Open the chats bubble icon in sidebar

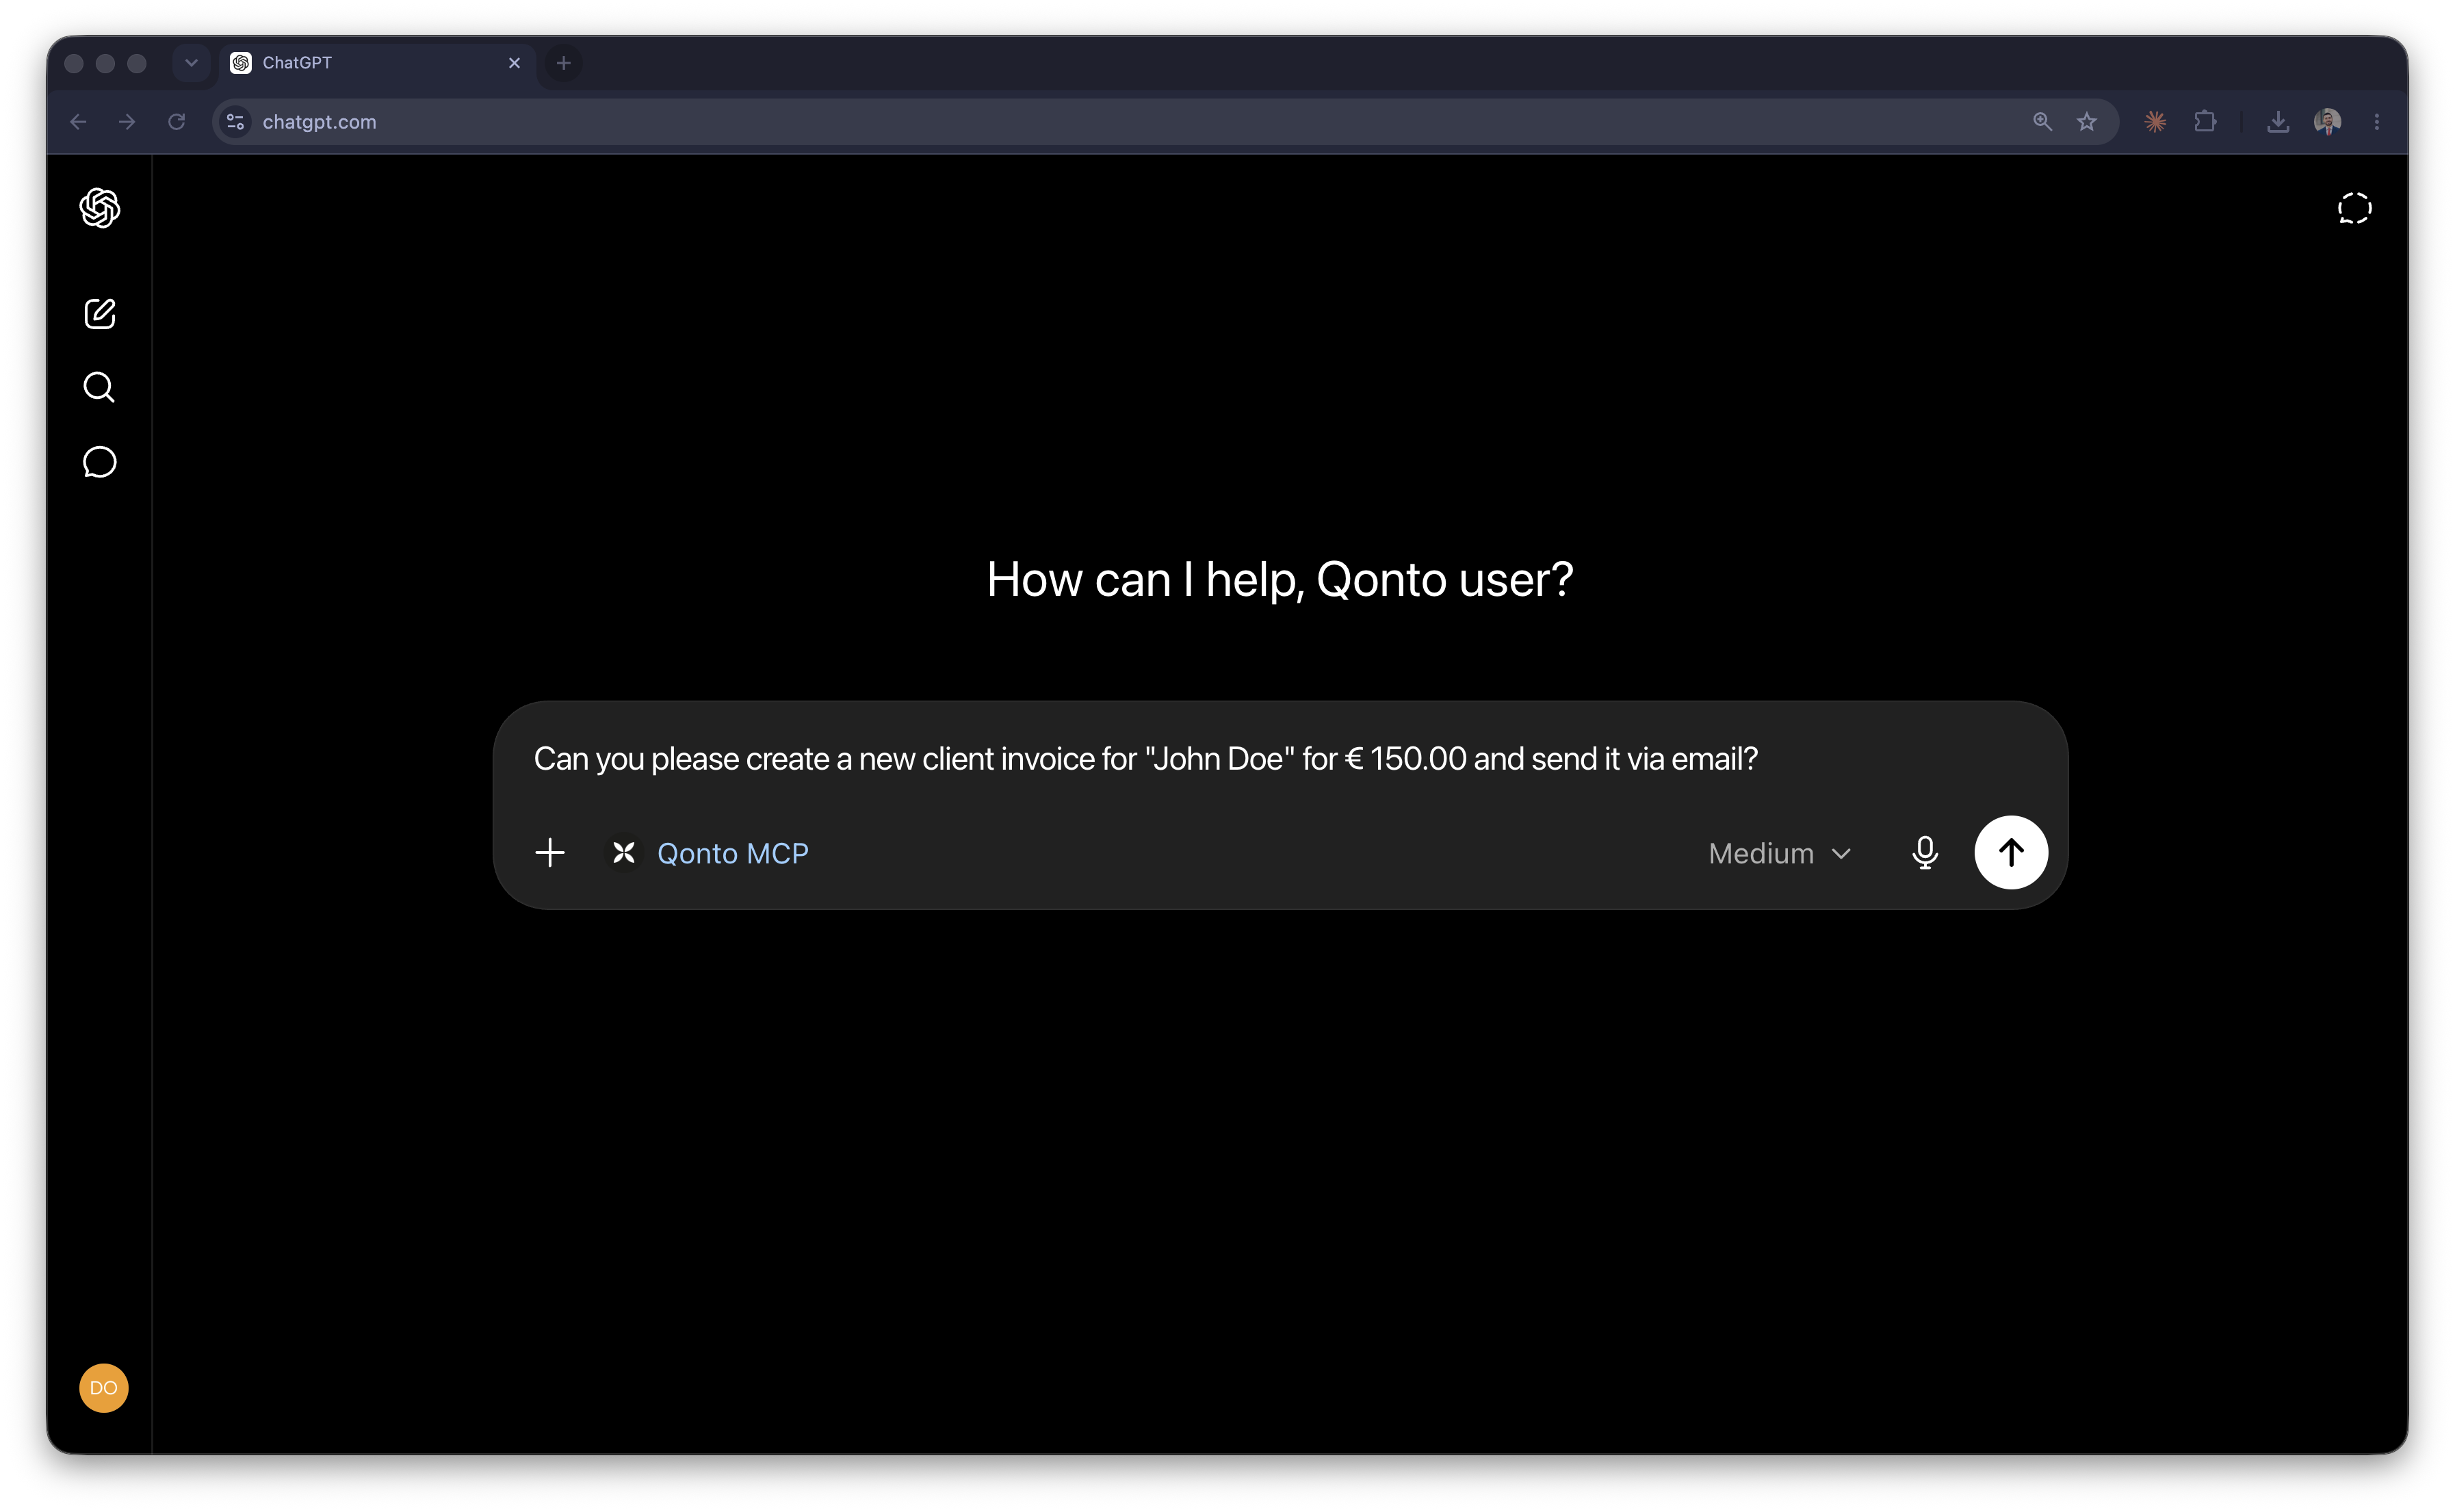click(x=99, y=462)
